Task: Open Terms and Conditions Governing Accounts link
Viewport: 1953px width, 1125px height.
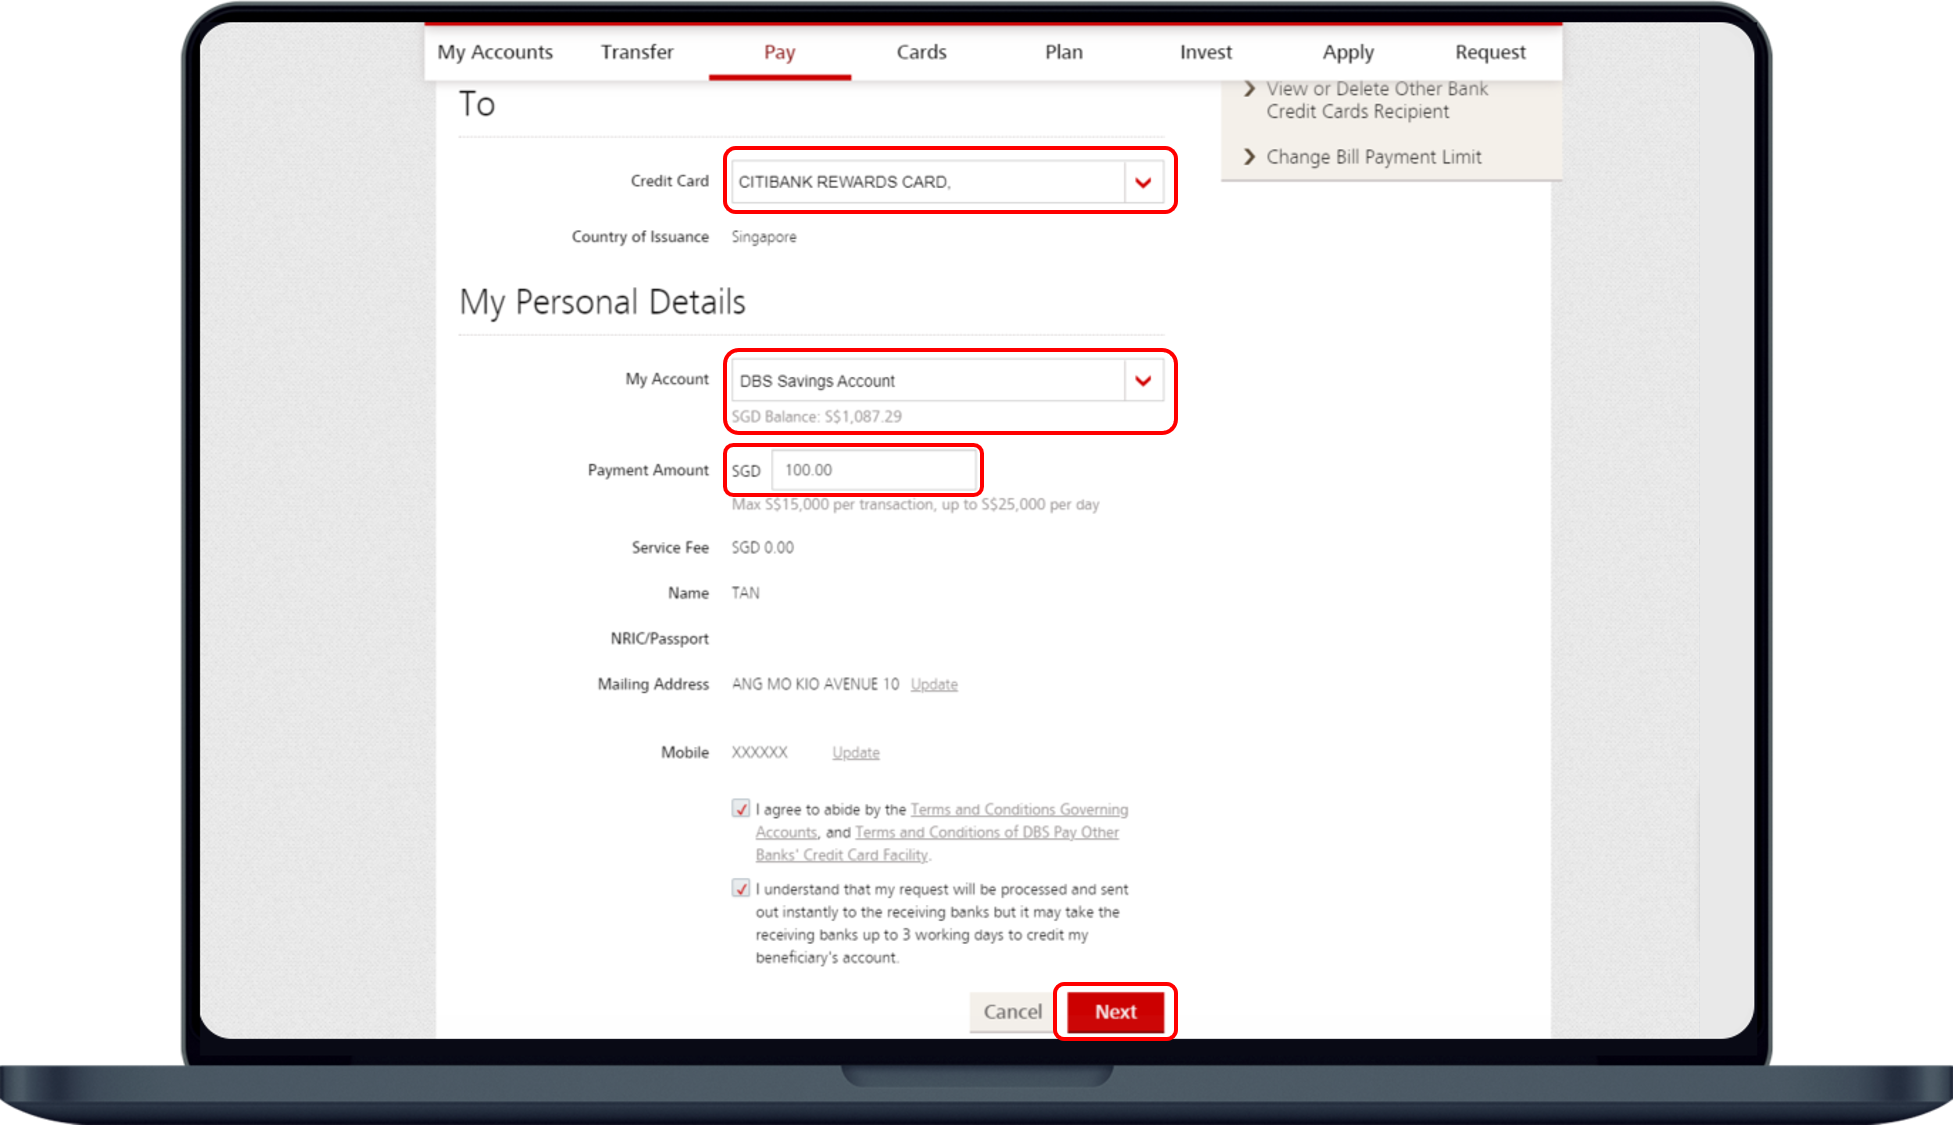Action: point(1019,809)
